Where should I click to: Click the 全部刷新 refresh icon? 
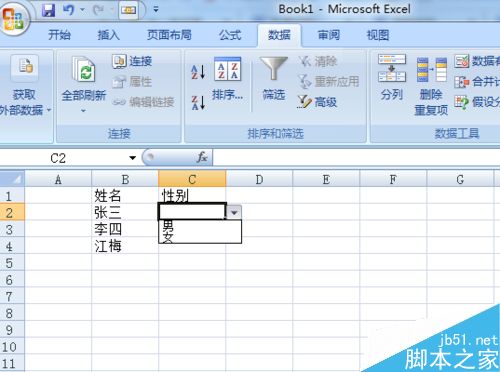click(84, 69)
